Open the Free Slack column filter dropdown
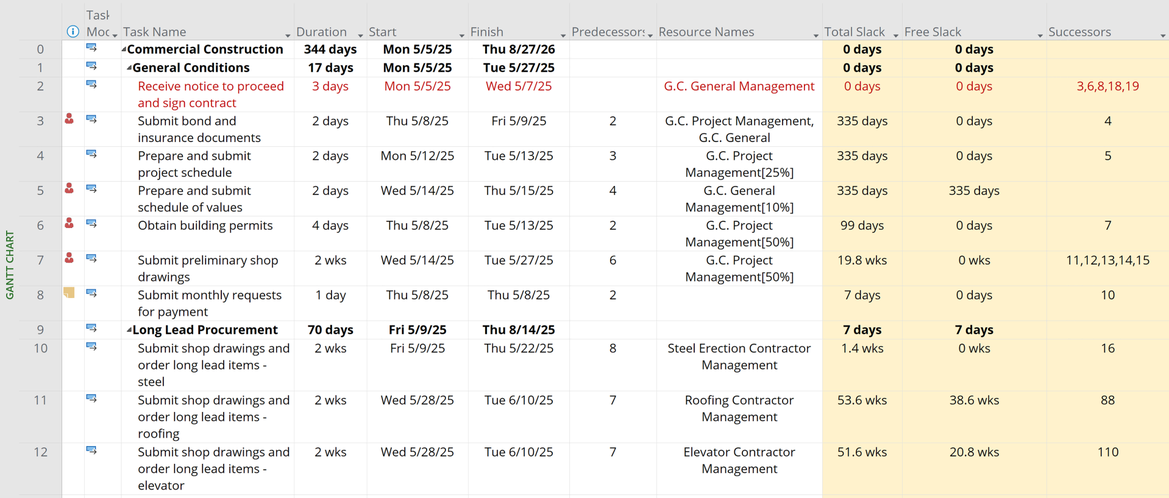Viewport: 1169px width, 498px height. [x=1041, y=34]
